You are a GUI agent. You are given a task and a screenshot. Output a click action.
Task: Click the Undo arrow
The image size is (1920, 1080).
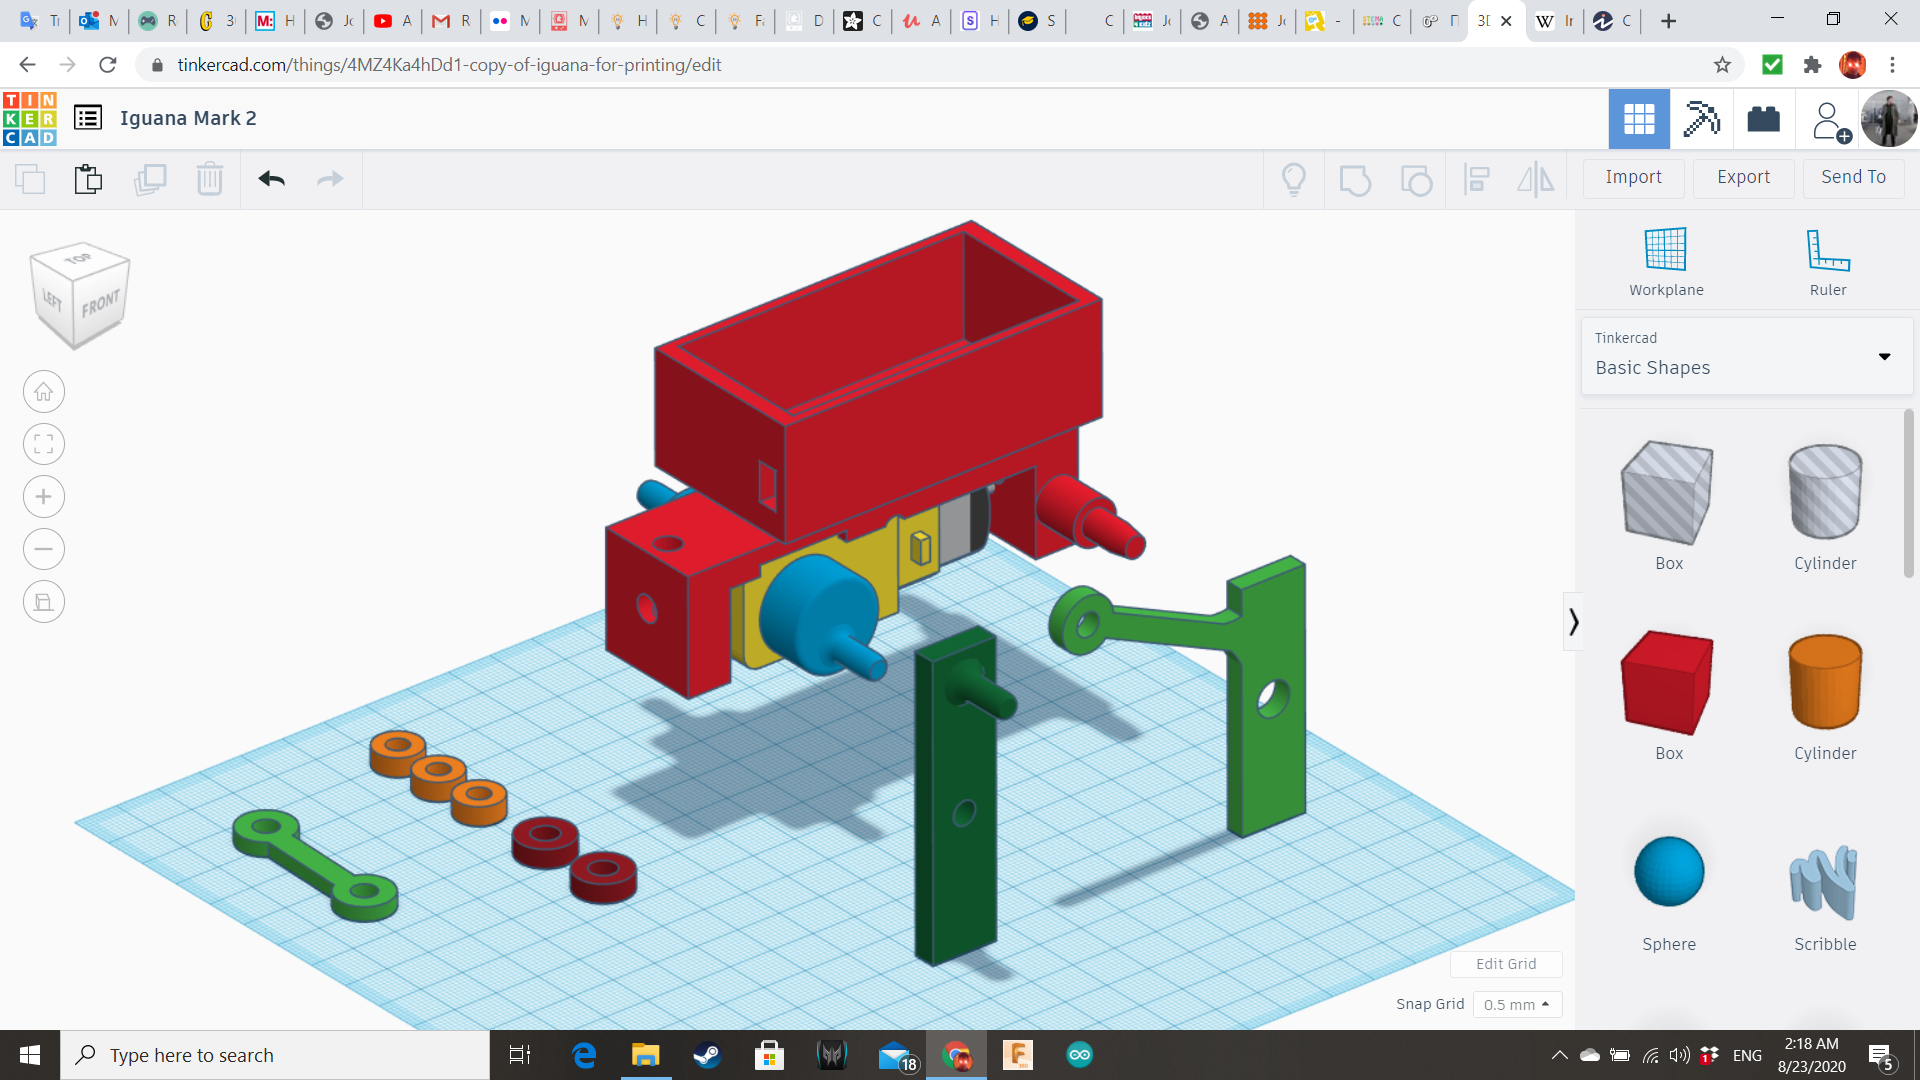click(271, 179)
